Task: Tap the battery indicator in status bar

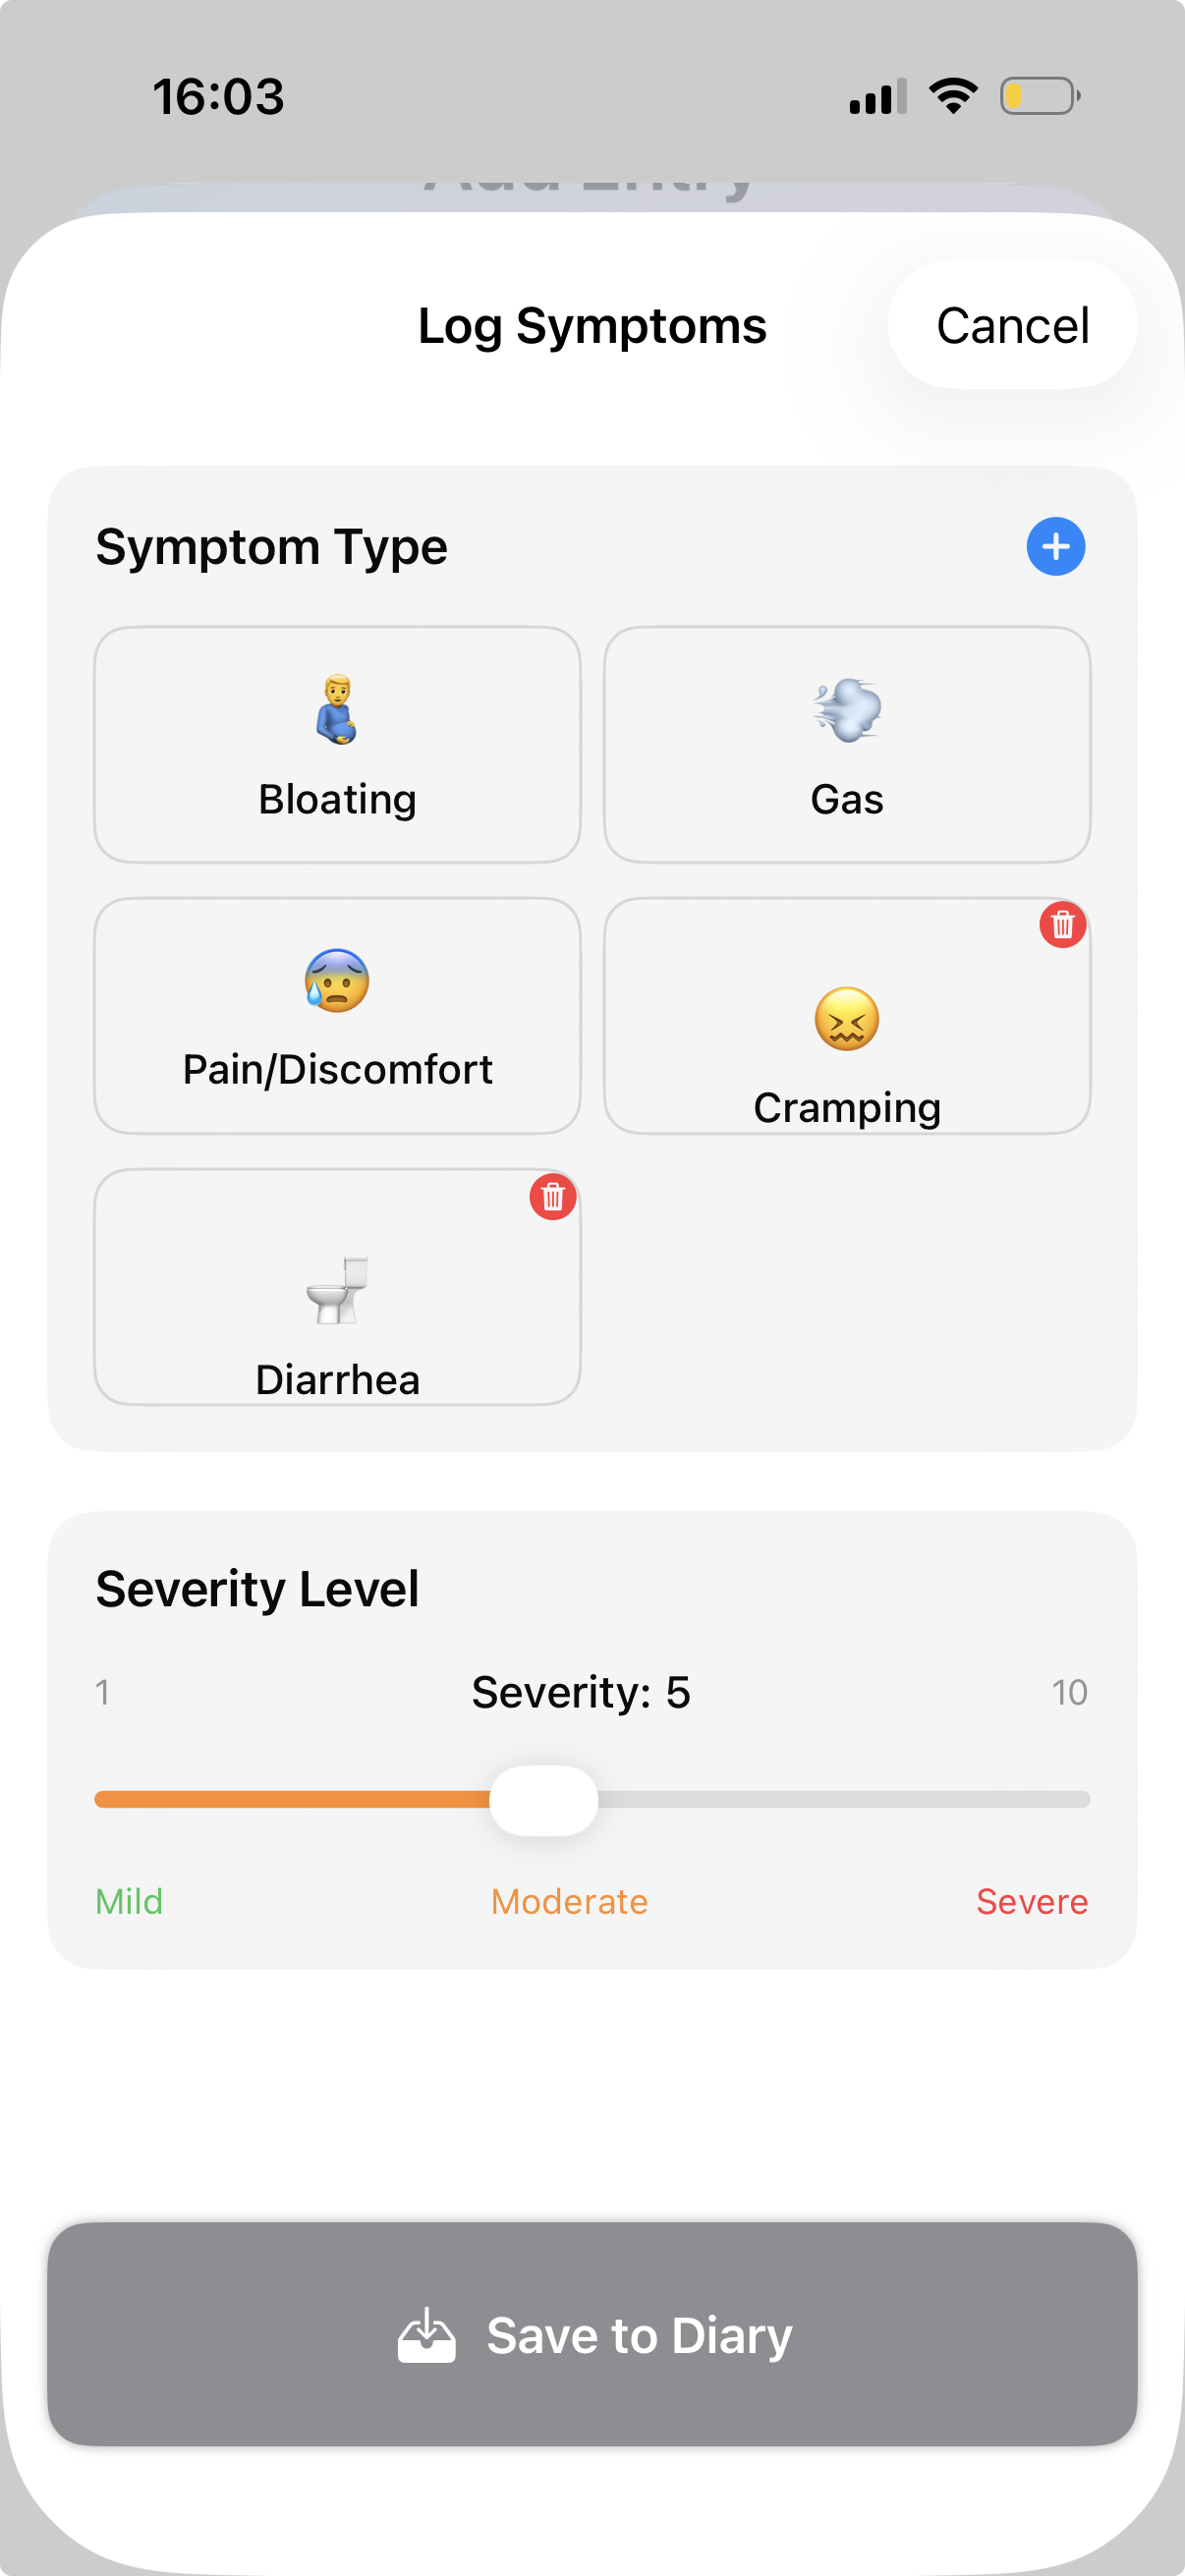Action: [1040, 97]
